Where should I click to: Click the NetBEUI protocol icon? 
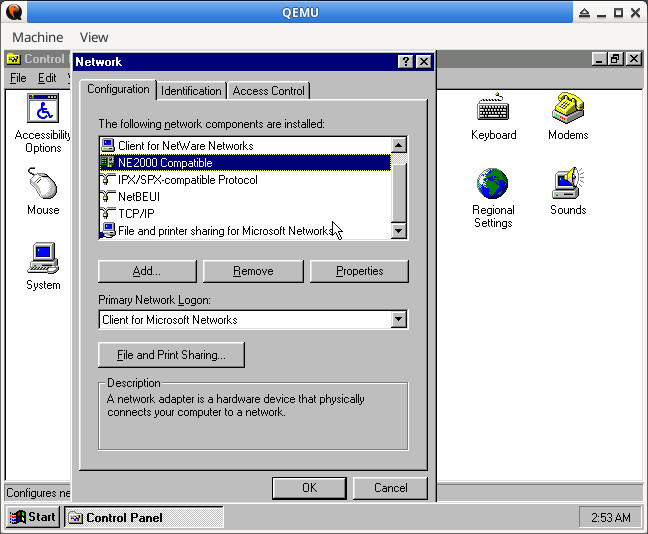108,196
